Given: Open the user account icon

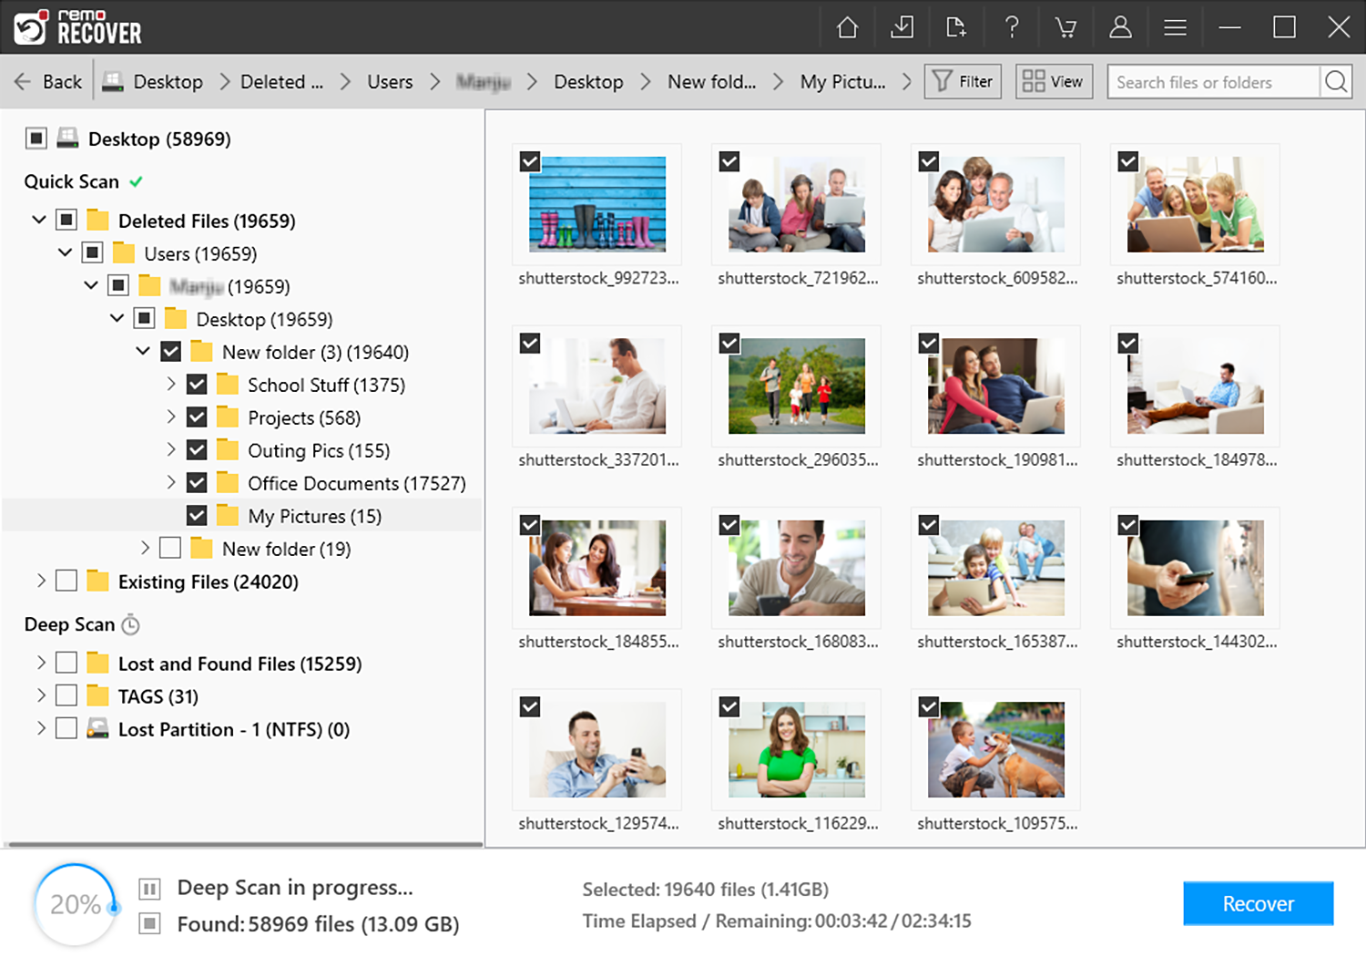Looking at the screenshot, I should [x=1120, y=27].
